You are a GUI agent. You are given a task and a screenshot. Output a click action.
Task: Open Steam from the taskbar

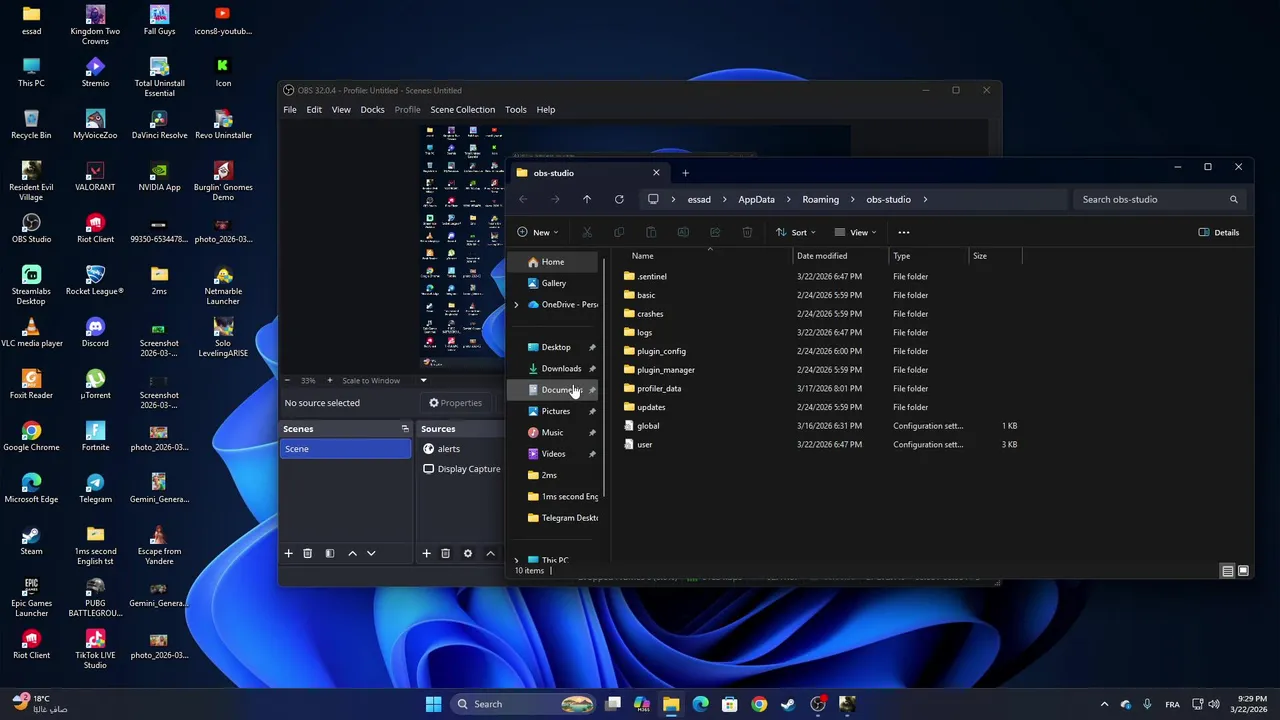pos(788,704)
